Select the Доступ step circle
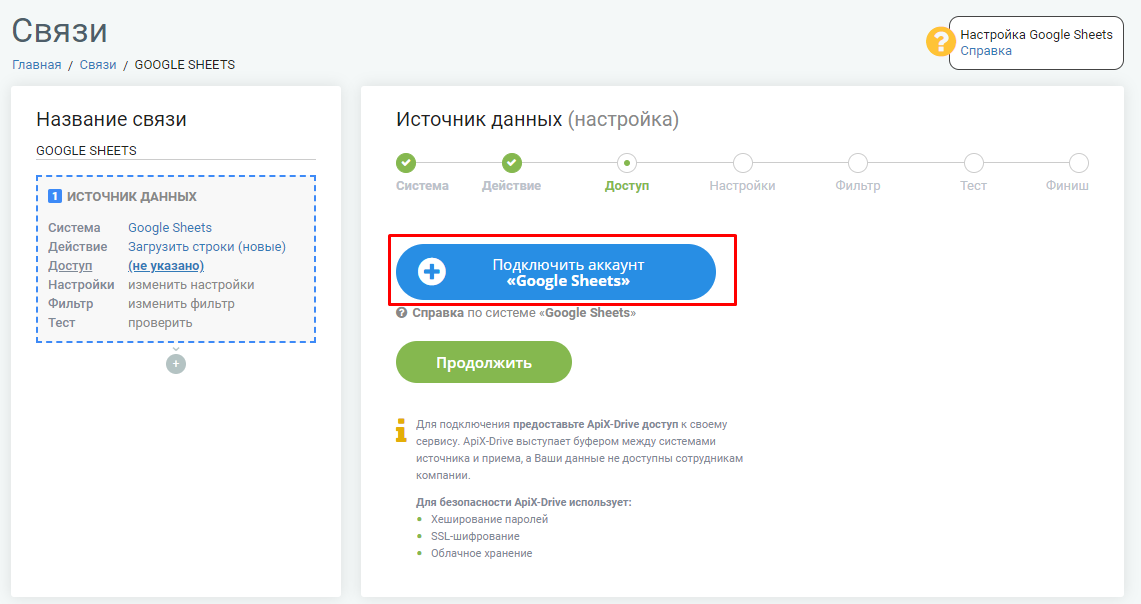 coord(627,162)
